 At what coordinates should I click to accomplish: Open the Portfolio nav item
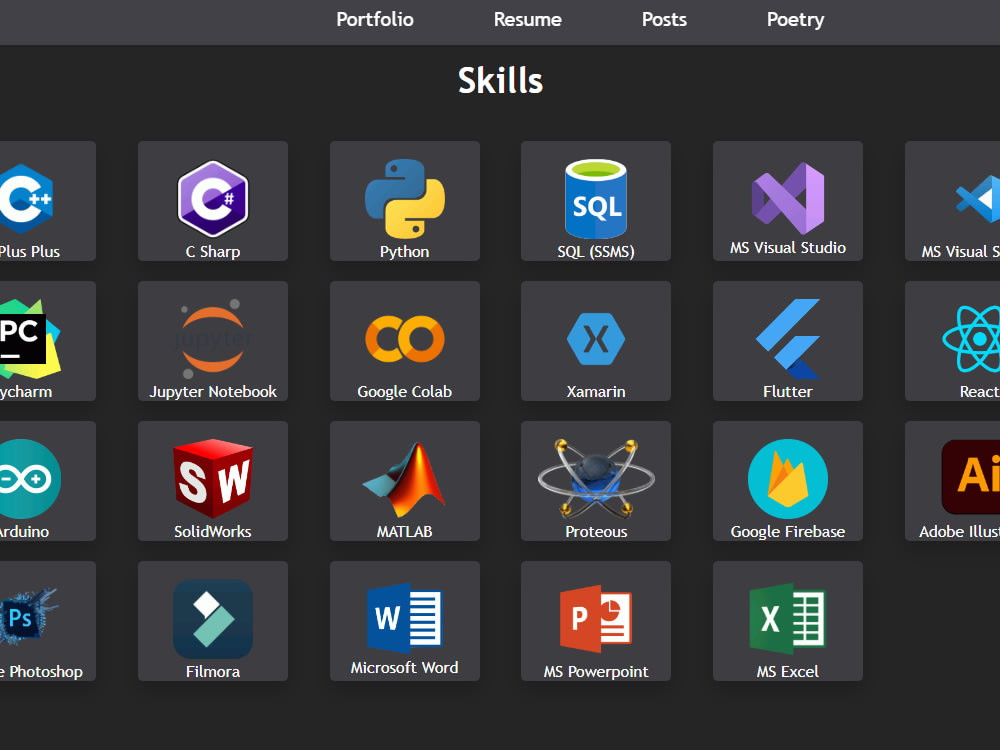click(375, 20)
